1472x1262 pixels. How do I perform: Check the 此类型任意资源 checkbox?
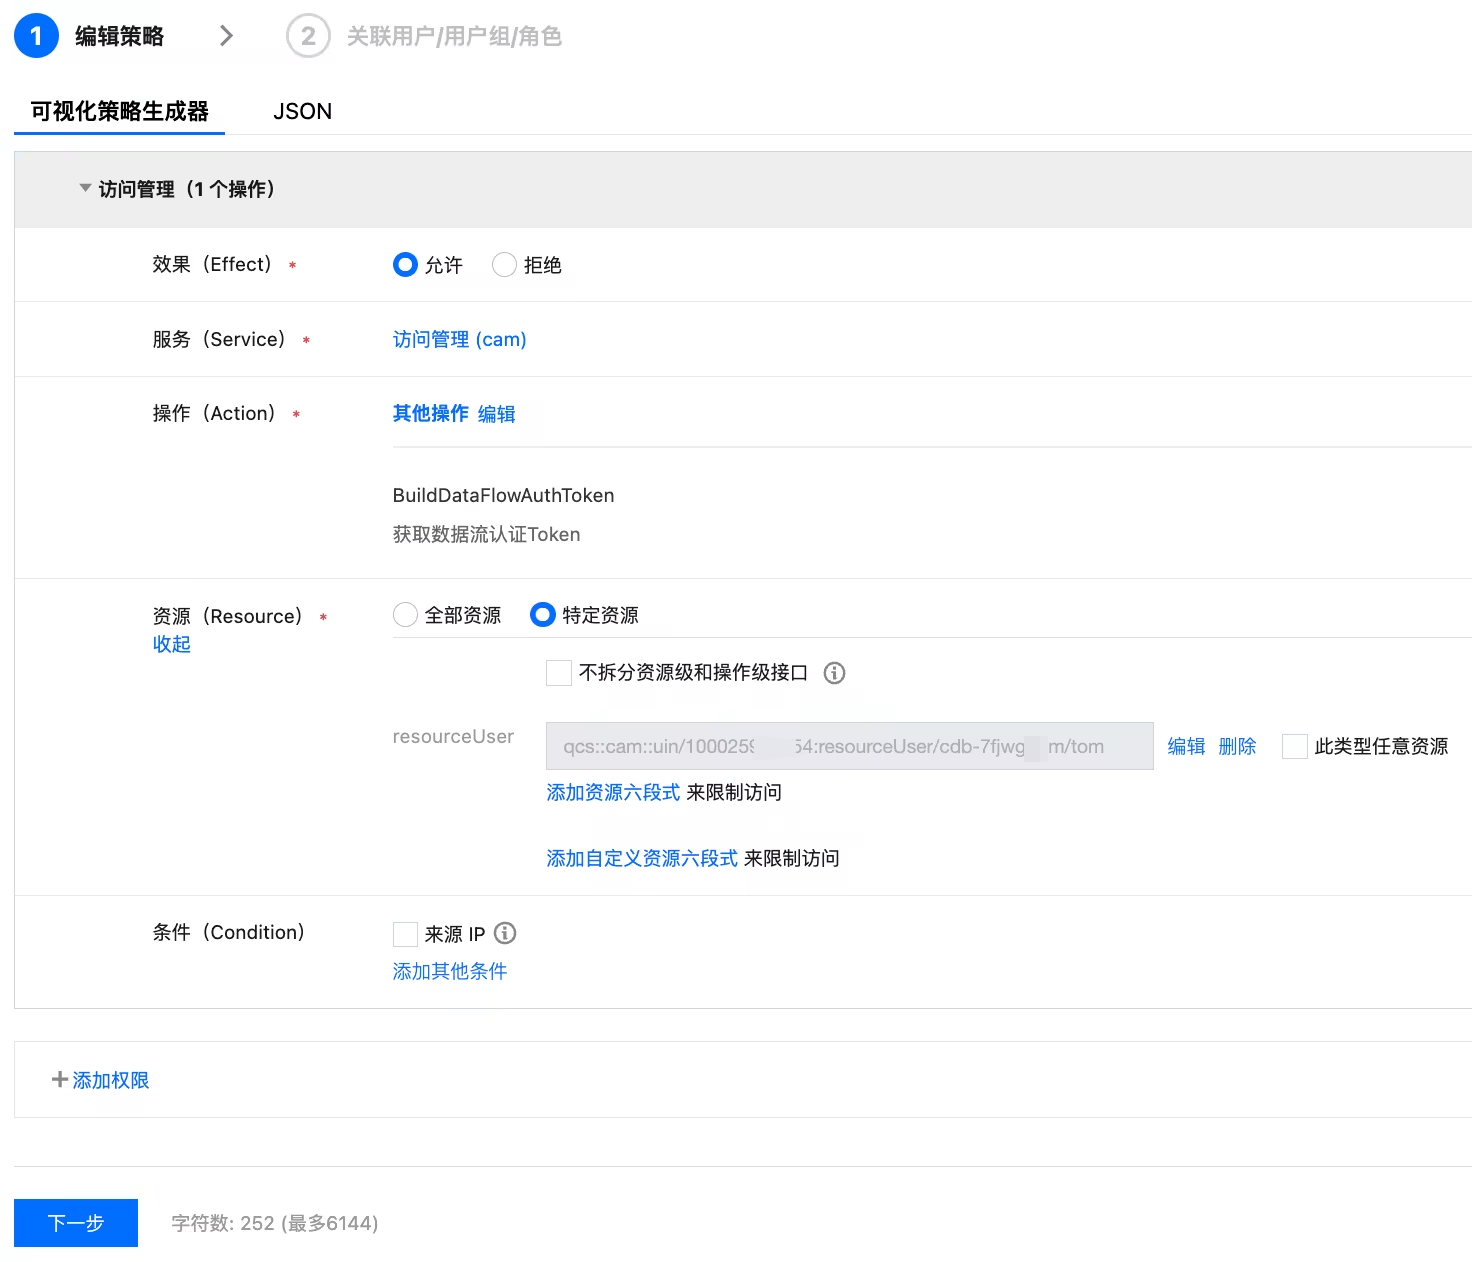1295,746
